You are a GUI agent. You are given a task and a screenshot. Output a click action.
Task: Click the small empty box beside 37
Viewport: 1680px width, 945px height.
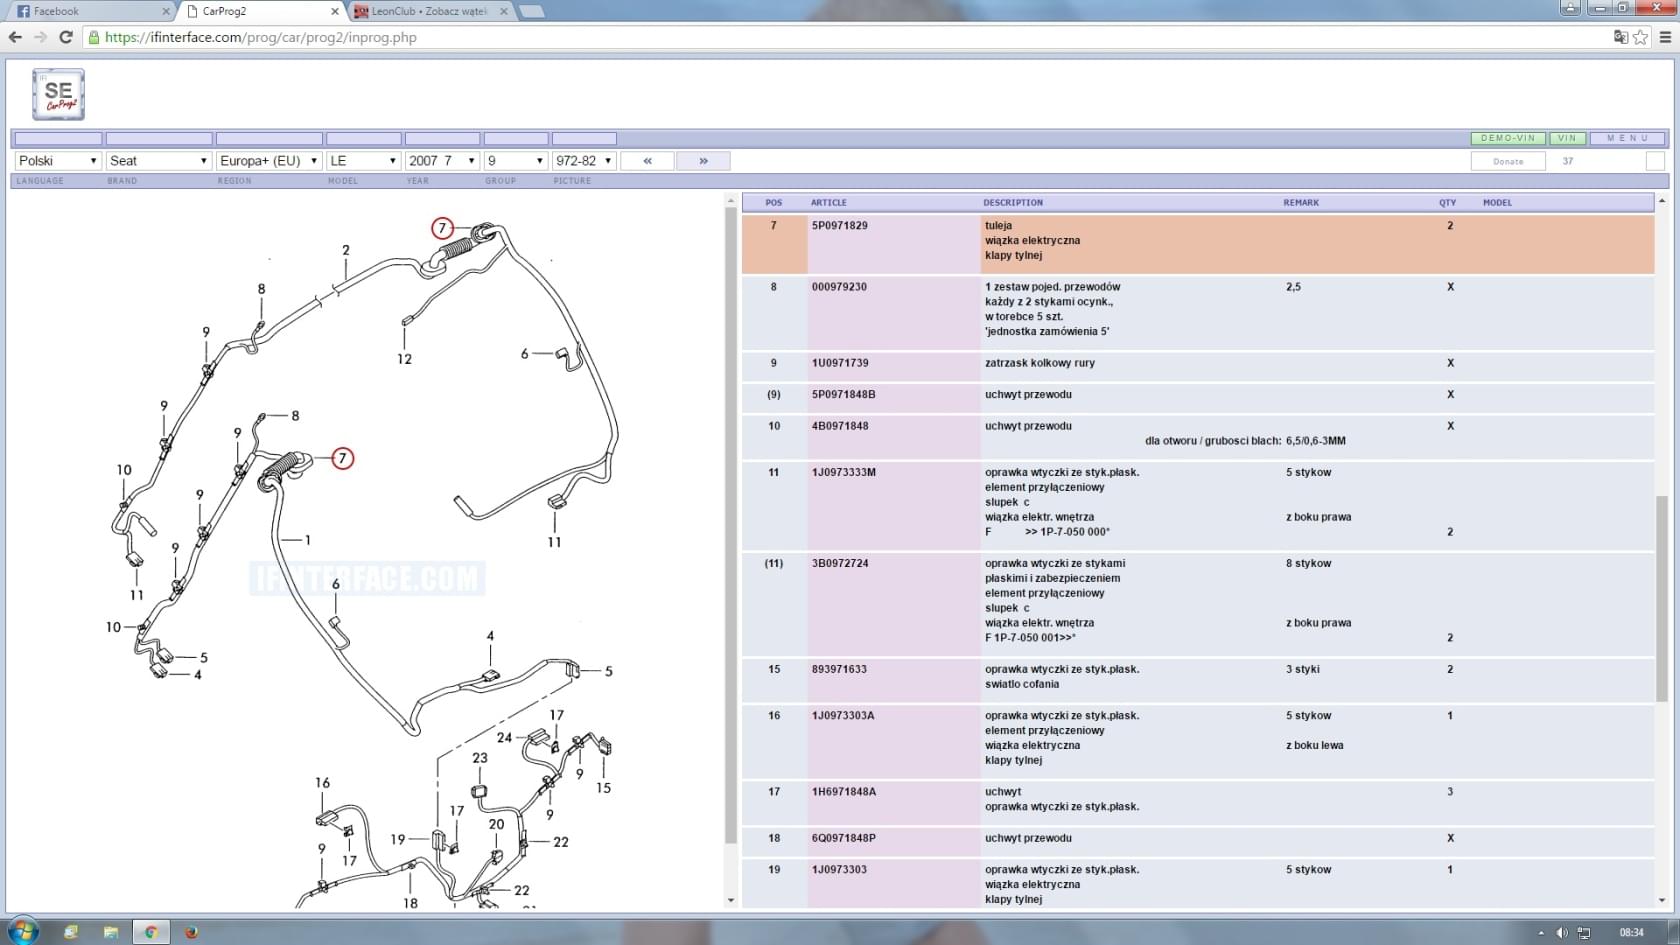click(x=1655, y=161)
